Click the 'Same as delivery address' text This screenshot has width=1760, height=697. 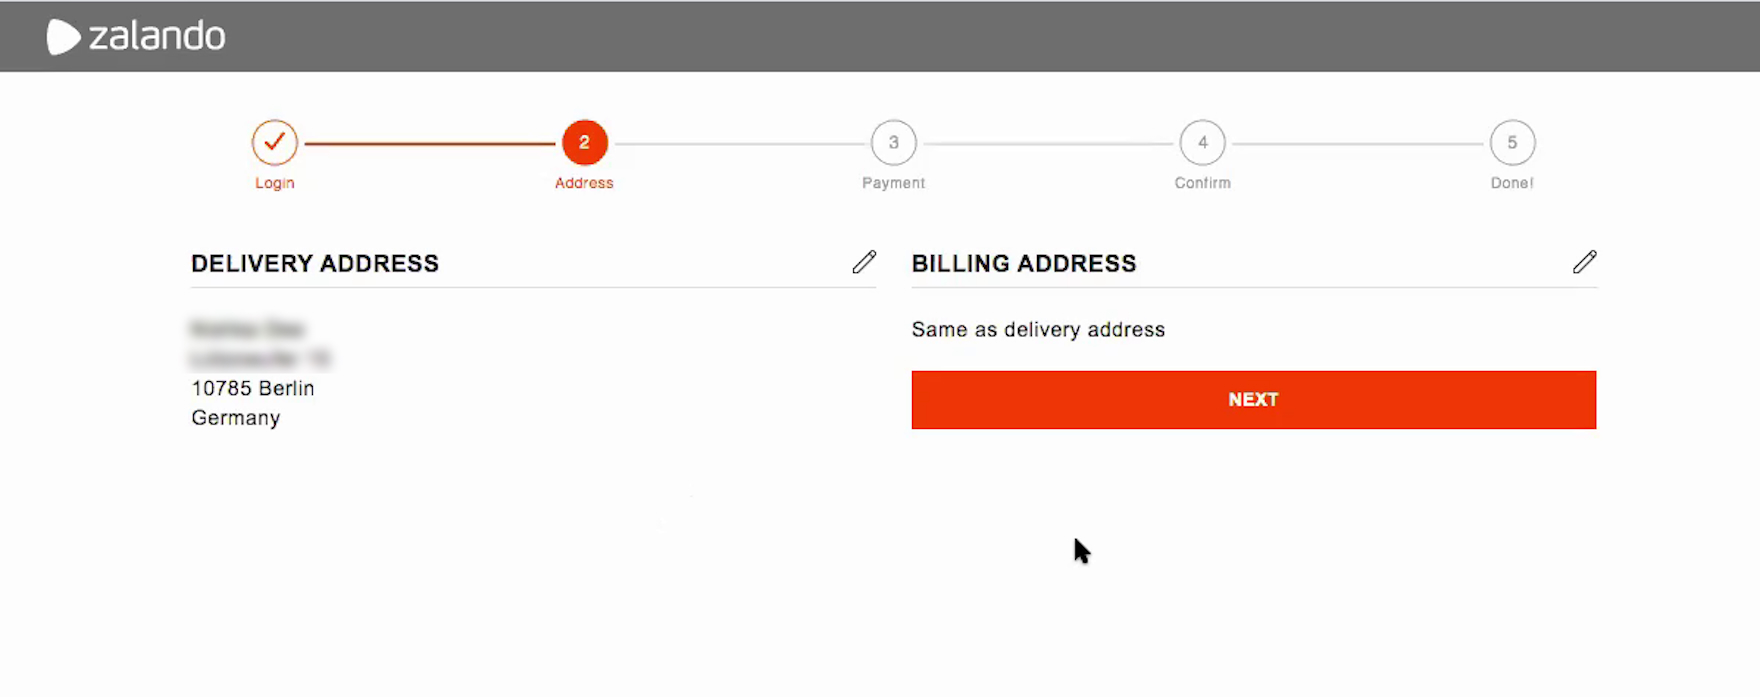[1038, 330]
